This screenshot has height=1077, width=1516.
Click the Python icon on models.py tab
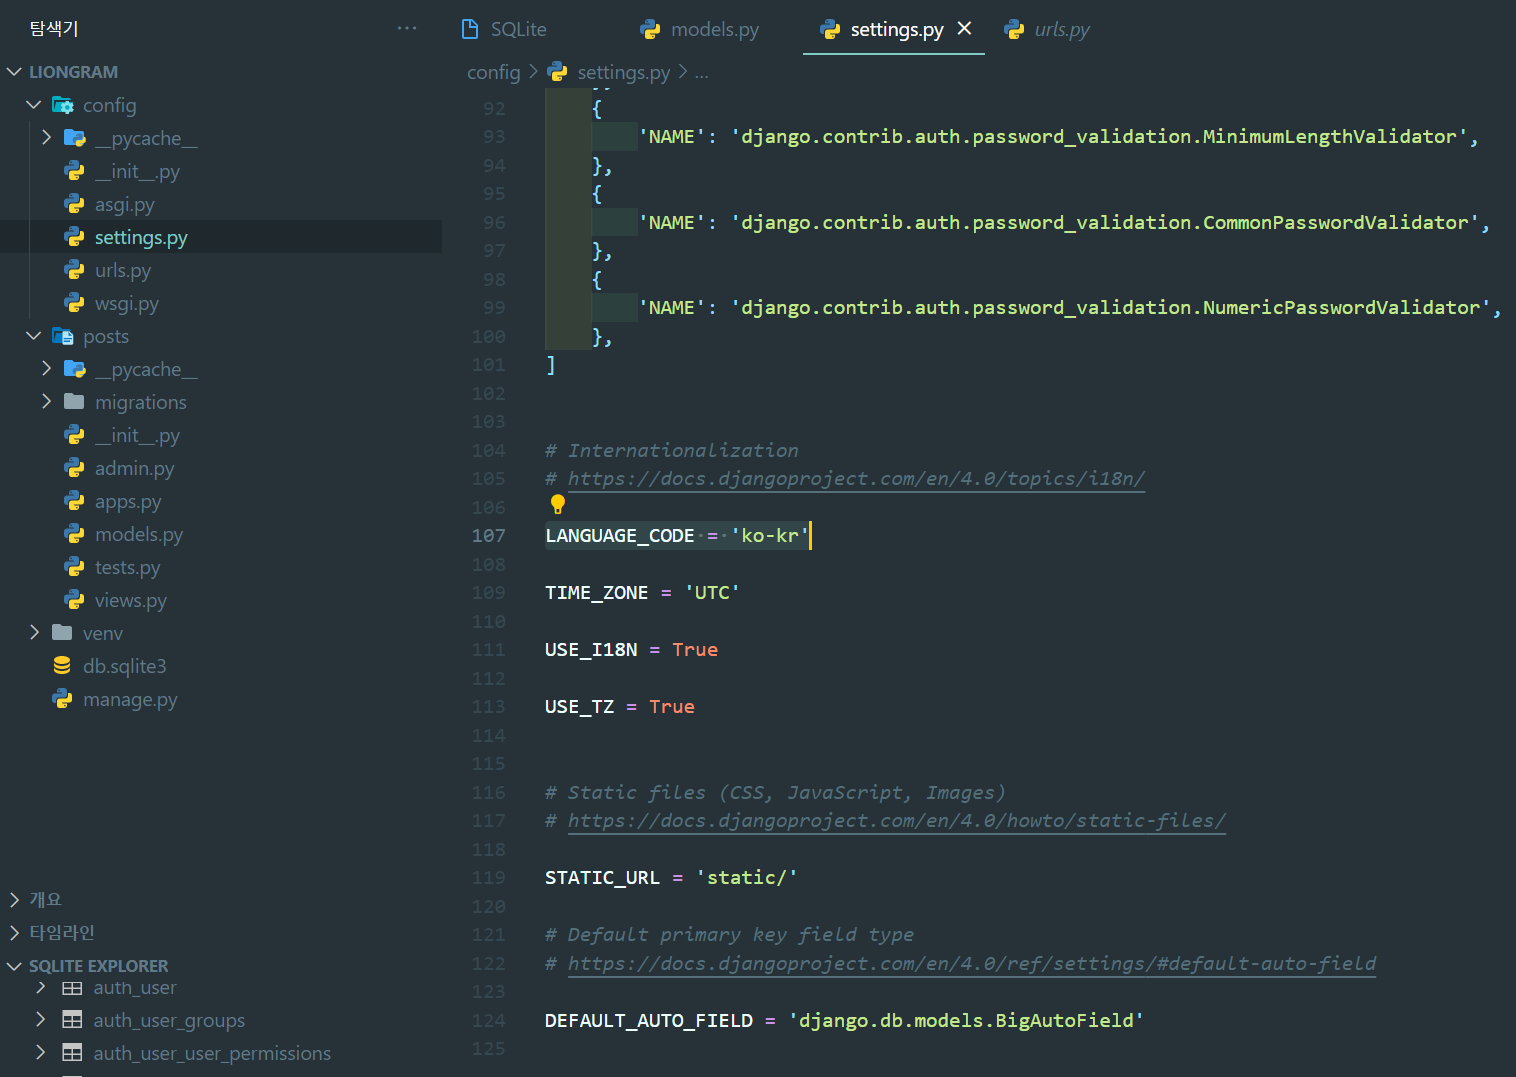(650, 29)
